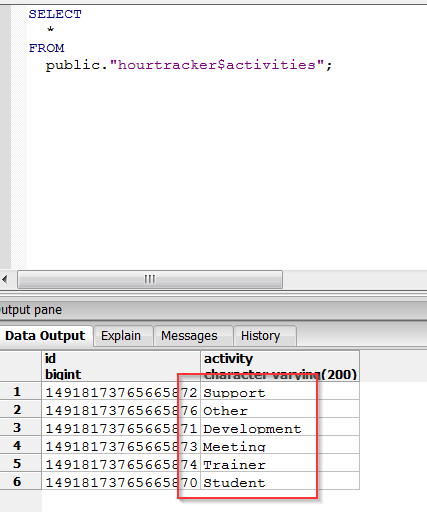Viewport: 427px width, 512px height.
Task: Select row header number 3
Action: (21, 427)
